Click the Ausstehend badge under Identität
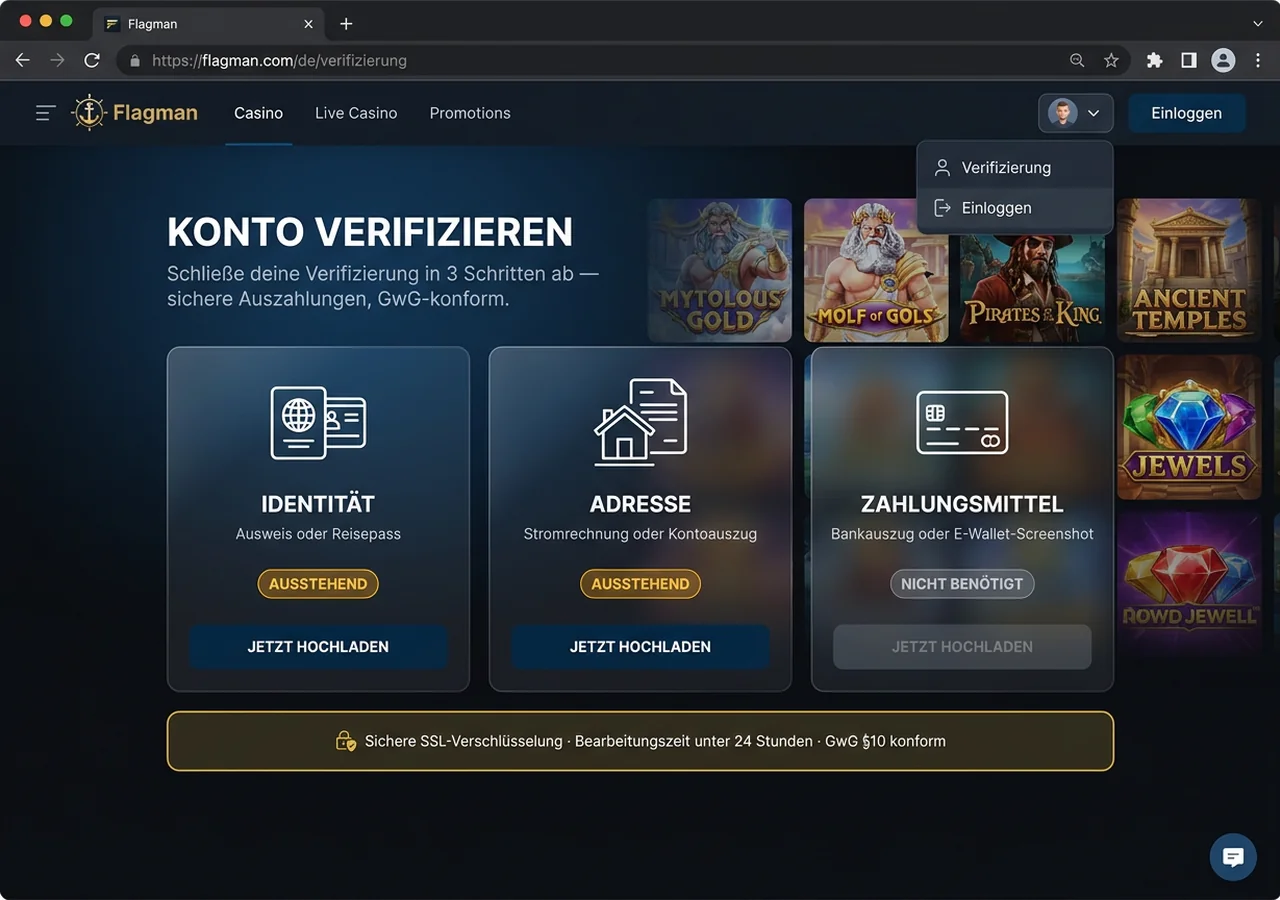 (318, 584)
